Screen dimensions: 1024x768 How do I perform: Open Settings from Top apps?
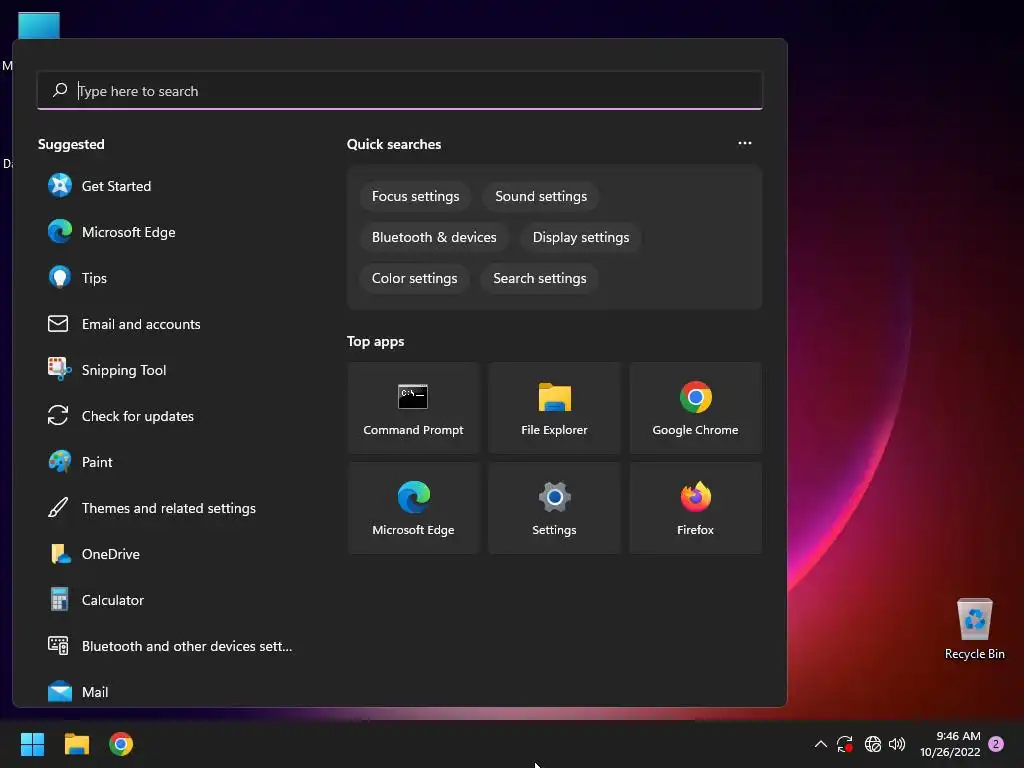(x=554, y=508)
